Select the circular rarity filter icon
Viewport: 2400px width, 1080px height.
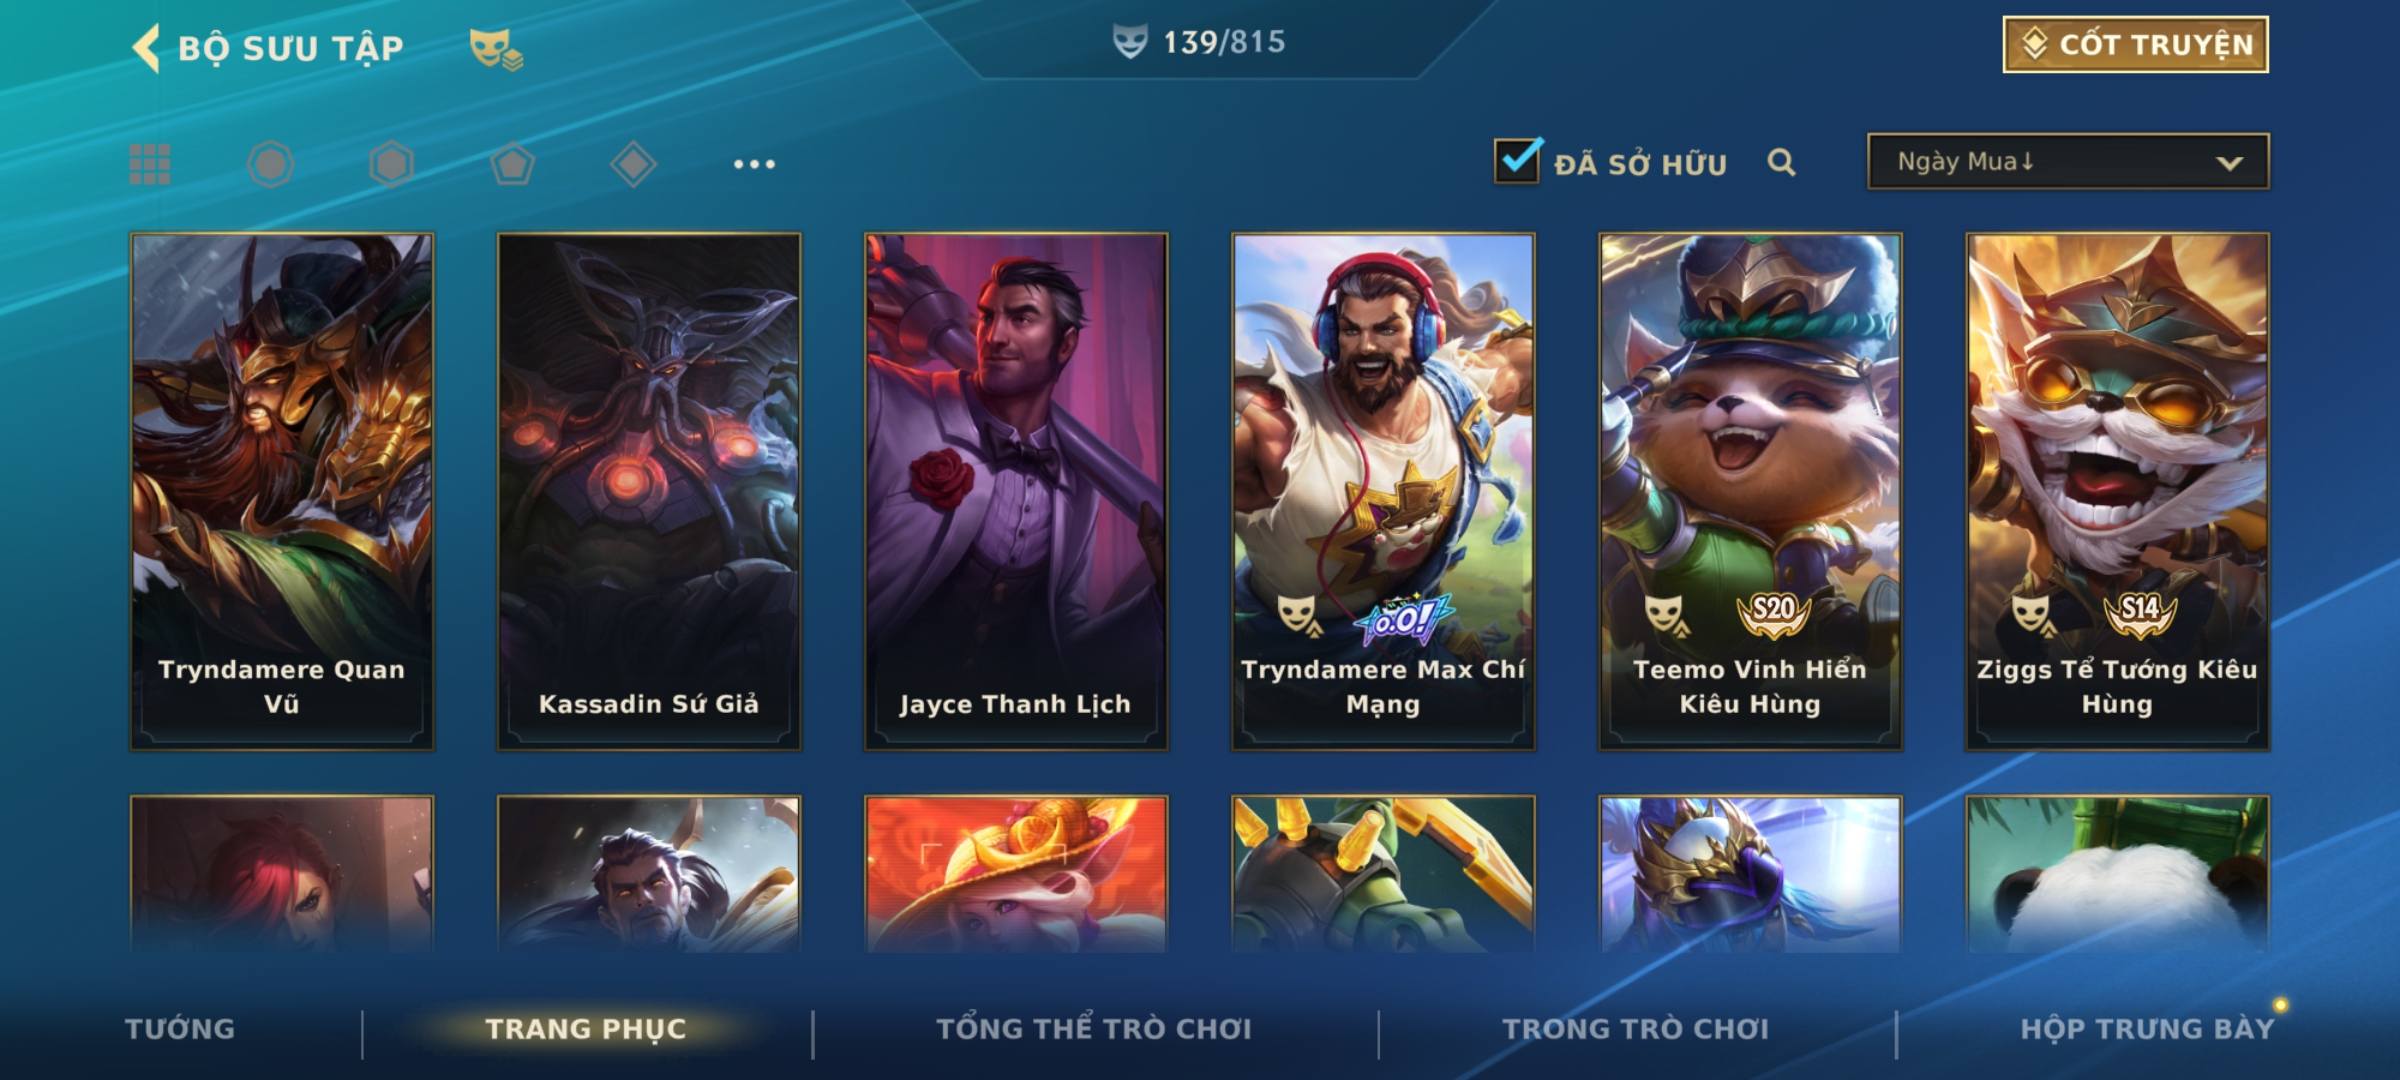click(270, 164)
